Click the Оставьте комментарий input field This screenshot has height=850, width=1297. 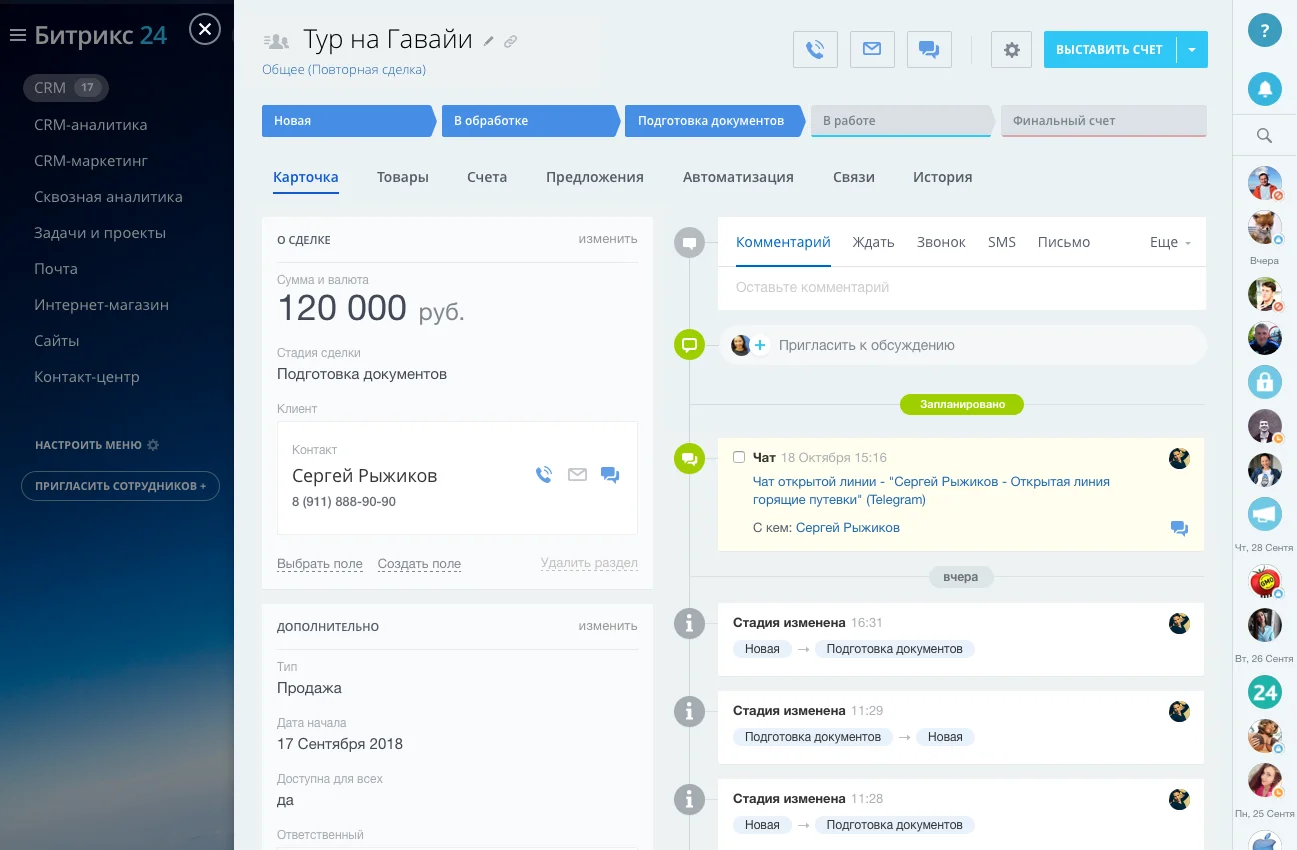point(960,287)
